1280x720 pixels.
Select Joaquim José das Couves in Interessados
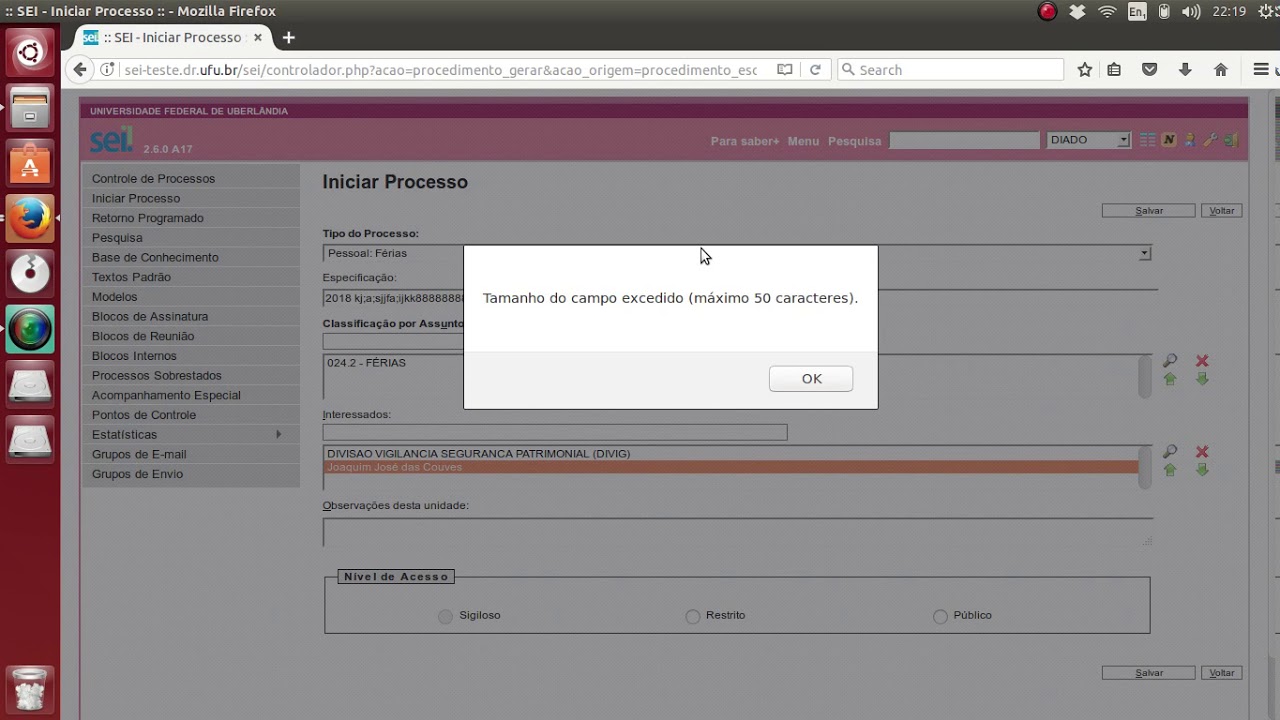(x=731, y=467)
